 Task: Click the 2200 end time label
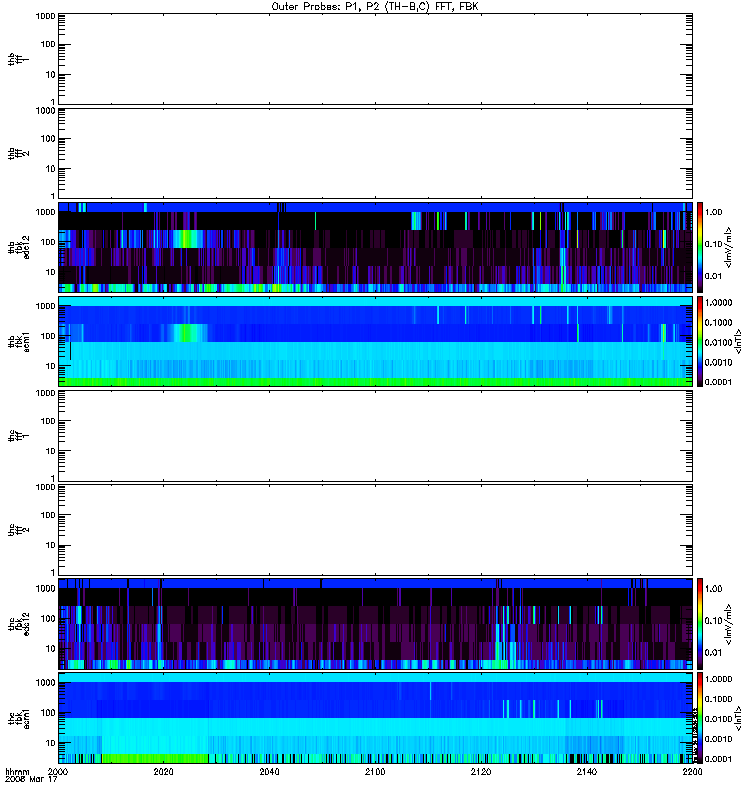click(x=692, y=772)
